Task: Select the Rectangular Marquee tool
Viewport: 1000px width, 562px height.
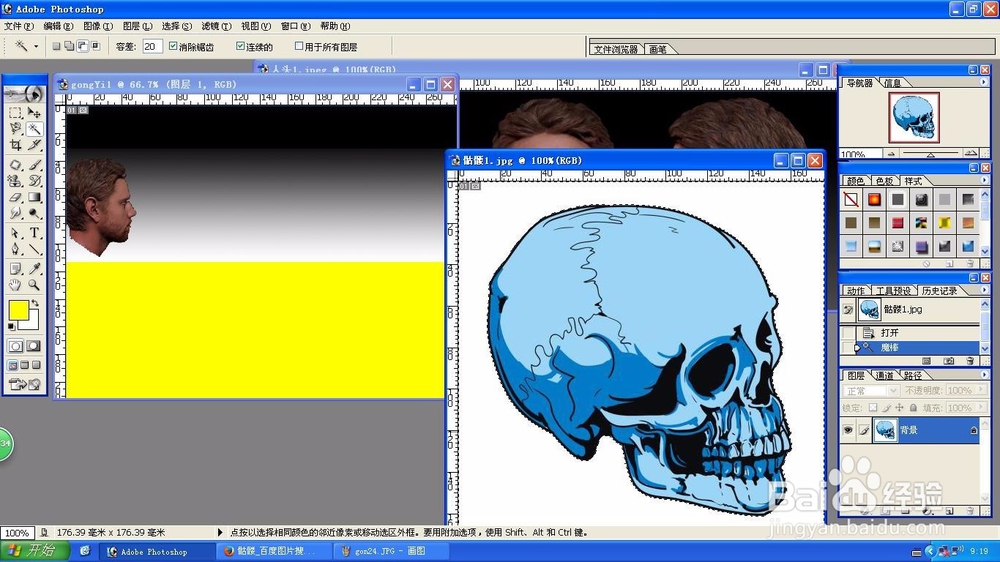Action: pyautogui.click(x=16, y=112)
